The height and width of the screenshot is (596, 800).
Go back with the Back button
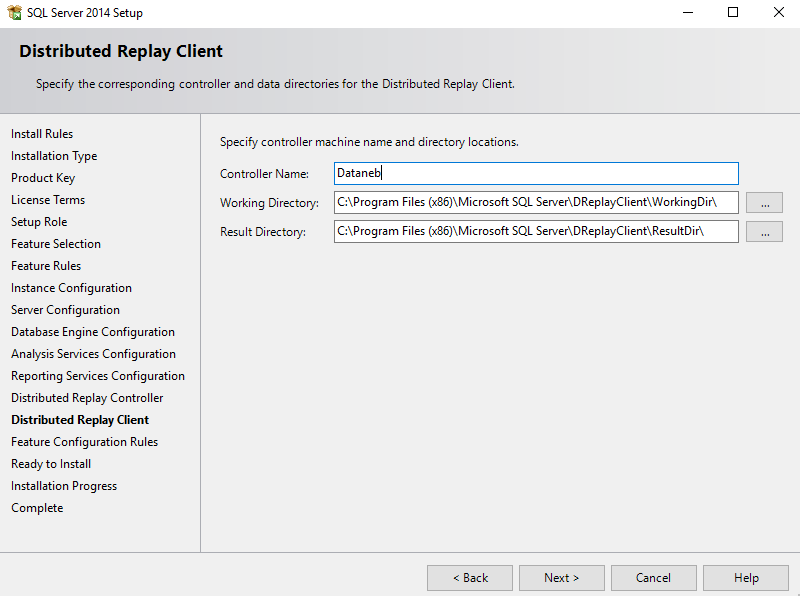pyautogui.click(x=470, y=578)
